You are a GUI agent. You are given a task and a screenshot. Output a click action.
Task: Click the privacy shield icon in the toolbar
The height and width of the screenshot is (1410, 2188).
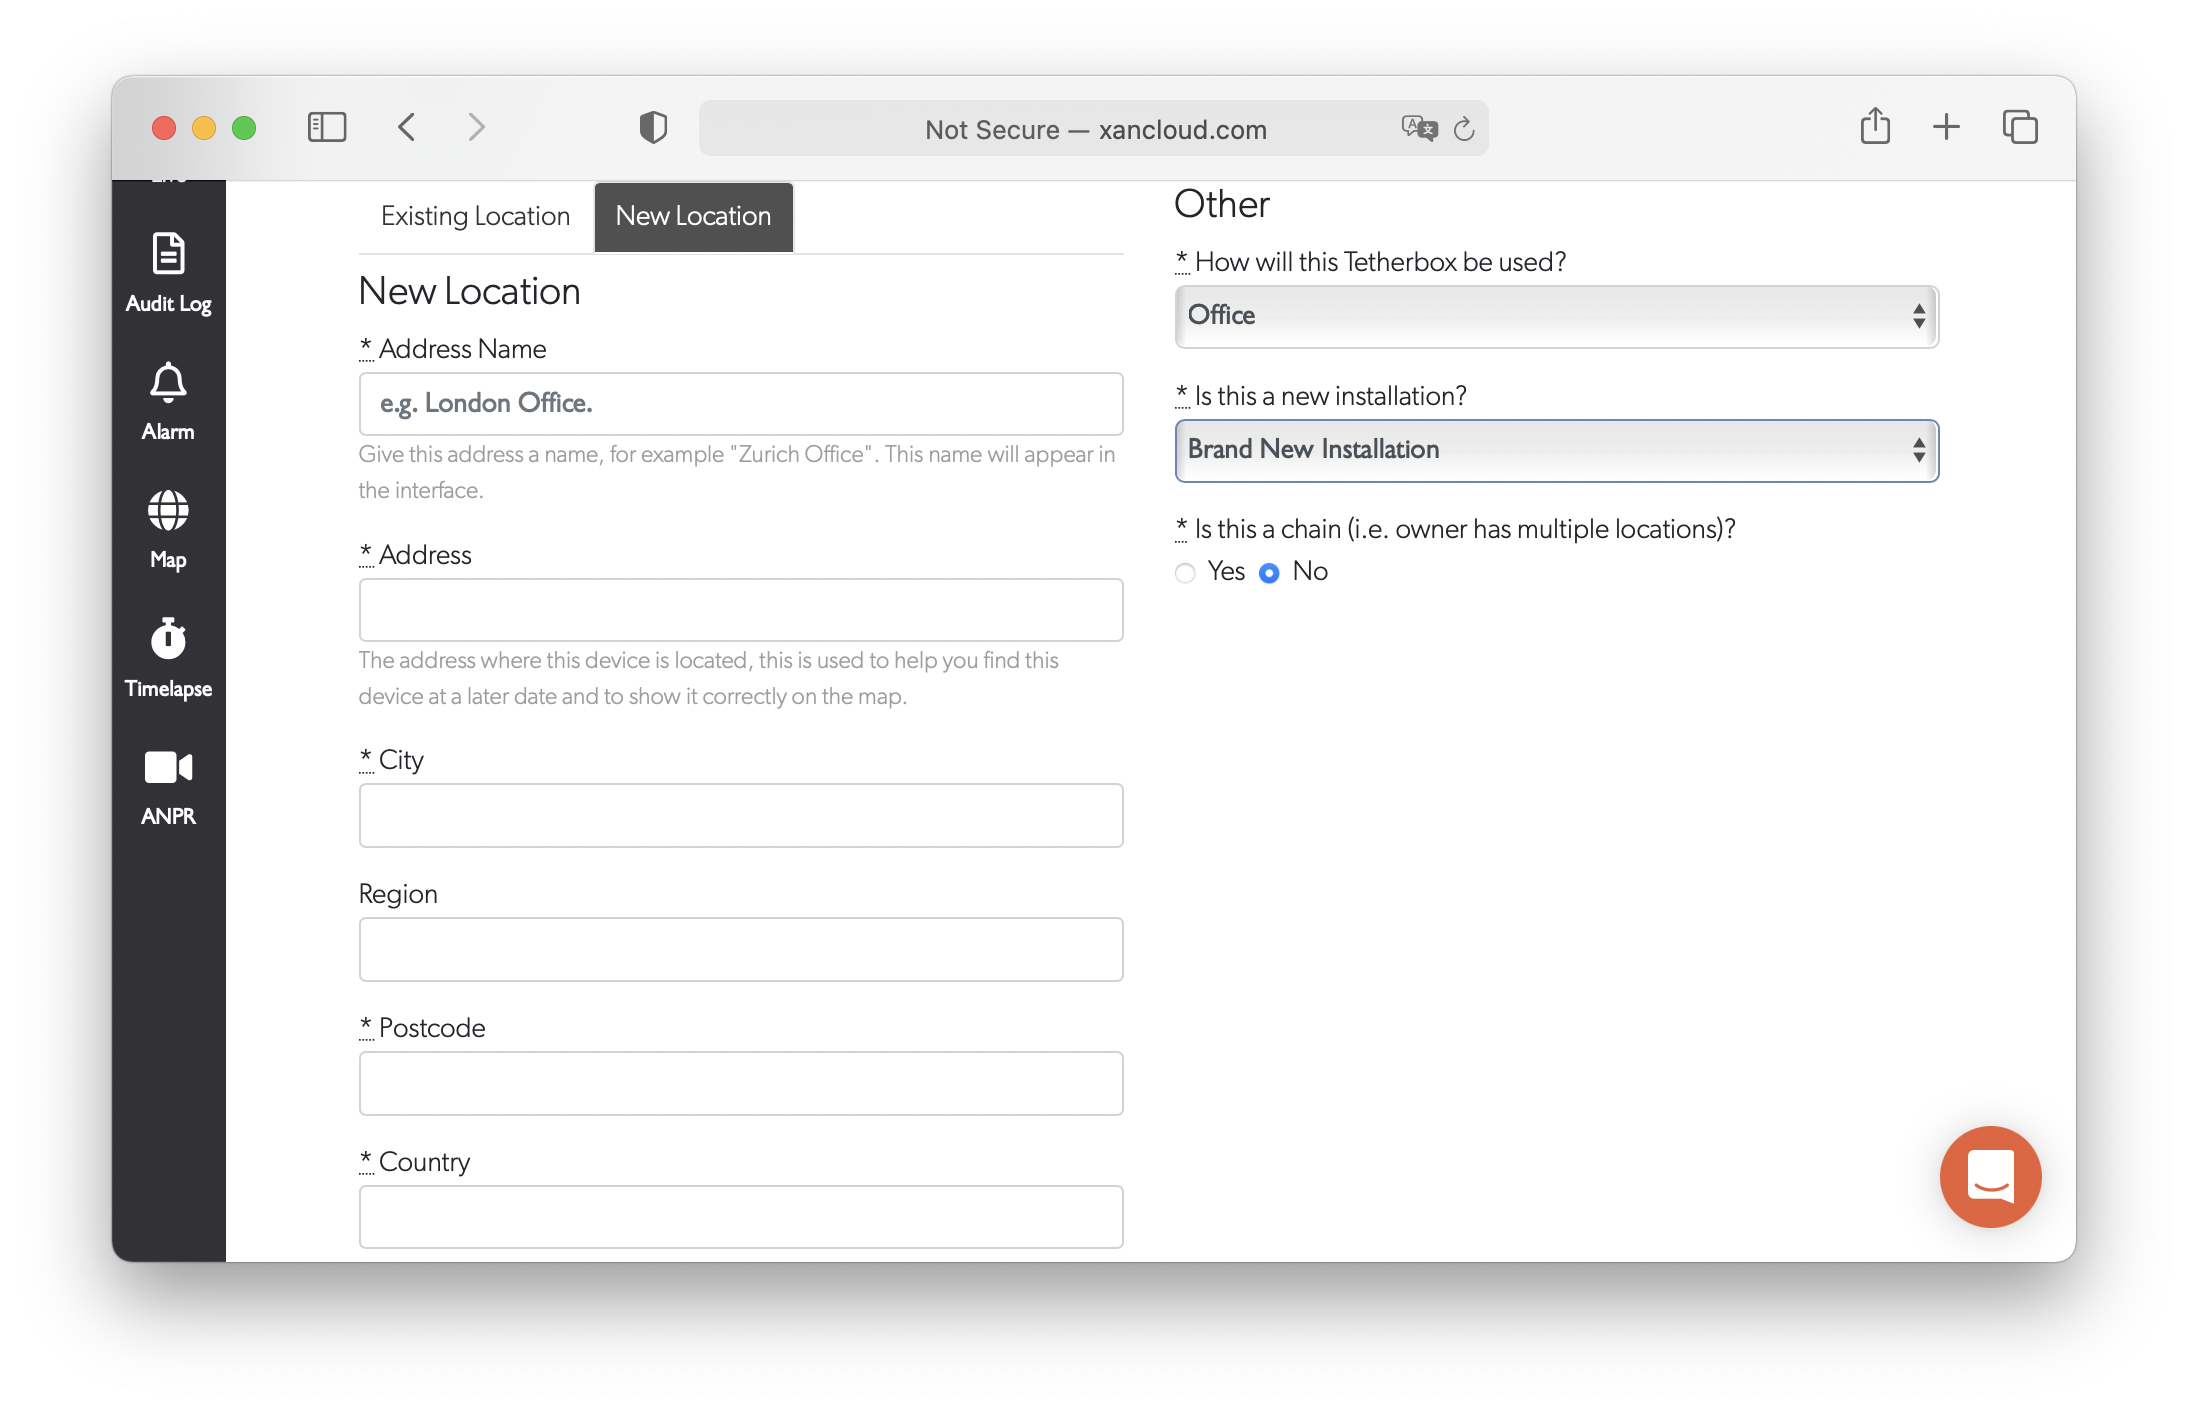click(x=653, y=127)
